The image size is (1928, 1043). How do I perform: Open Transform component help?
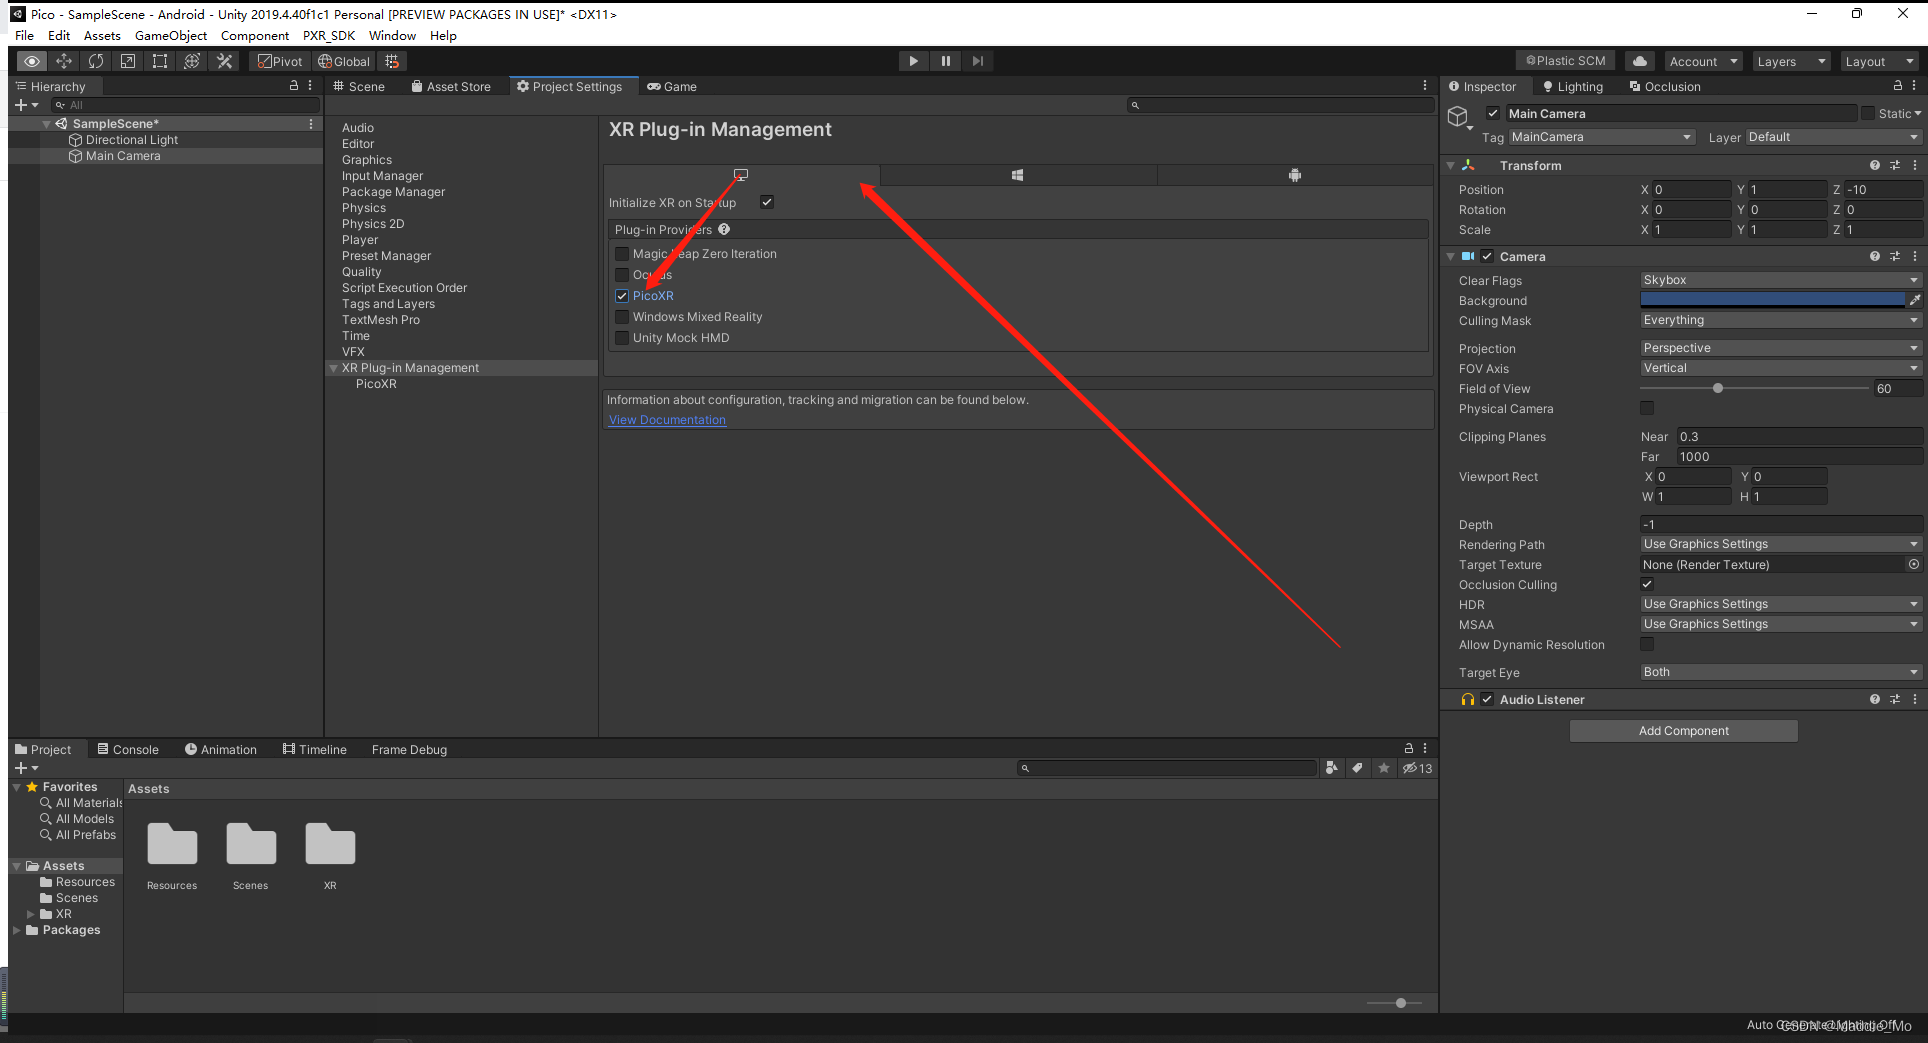[x=1875, y=165]
